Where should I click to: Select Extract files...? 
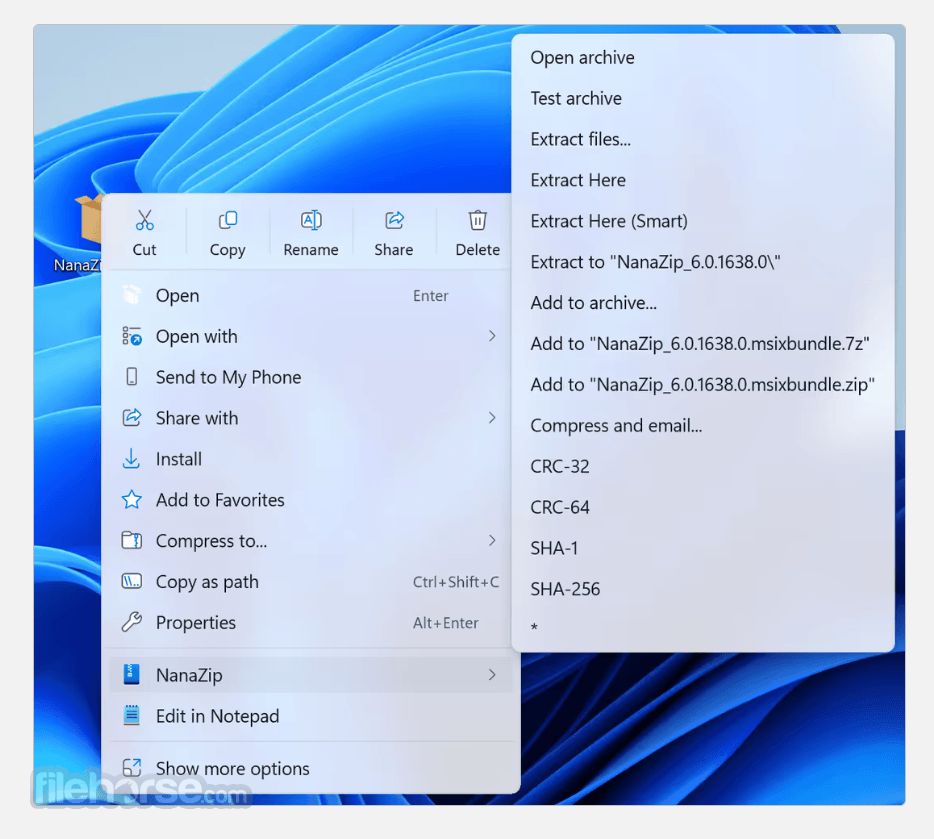(x=703, y=139)
